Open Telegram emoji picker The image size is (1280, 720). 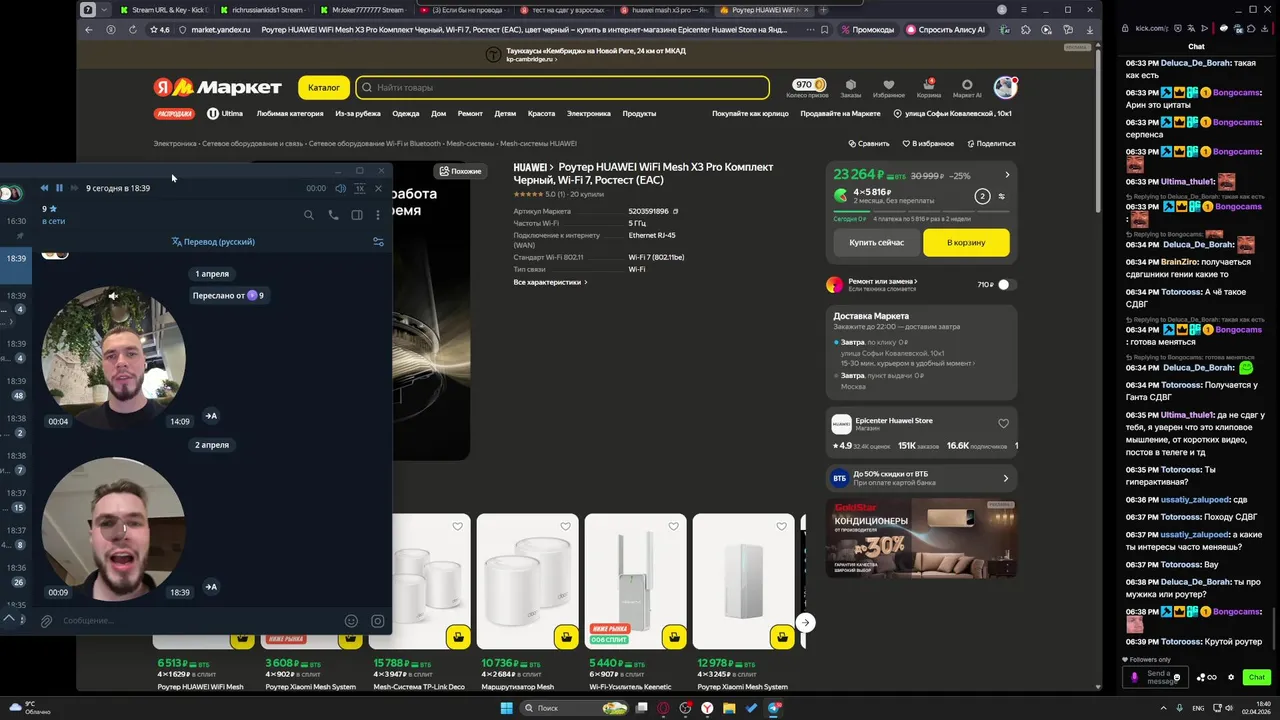pos(351,621)
